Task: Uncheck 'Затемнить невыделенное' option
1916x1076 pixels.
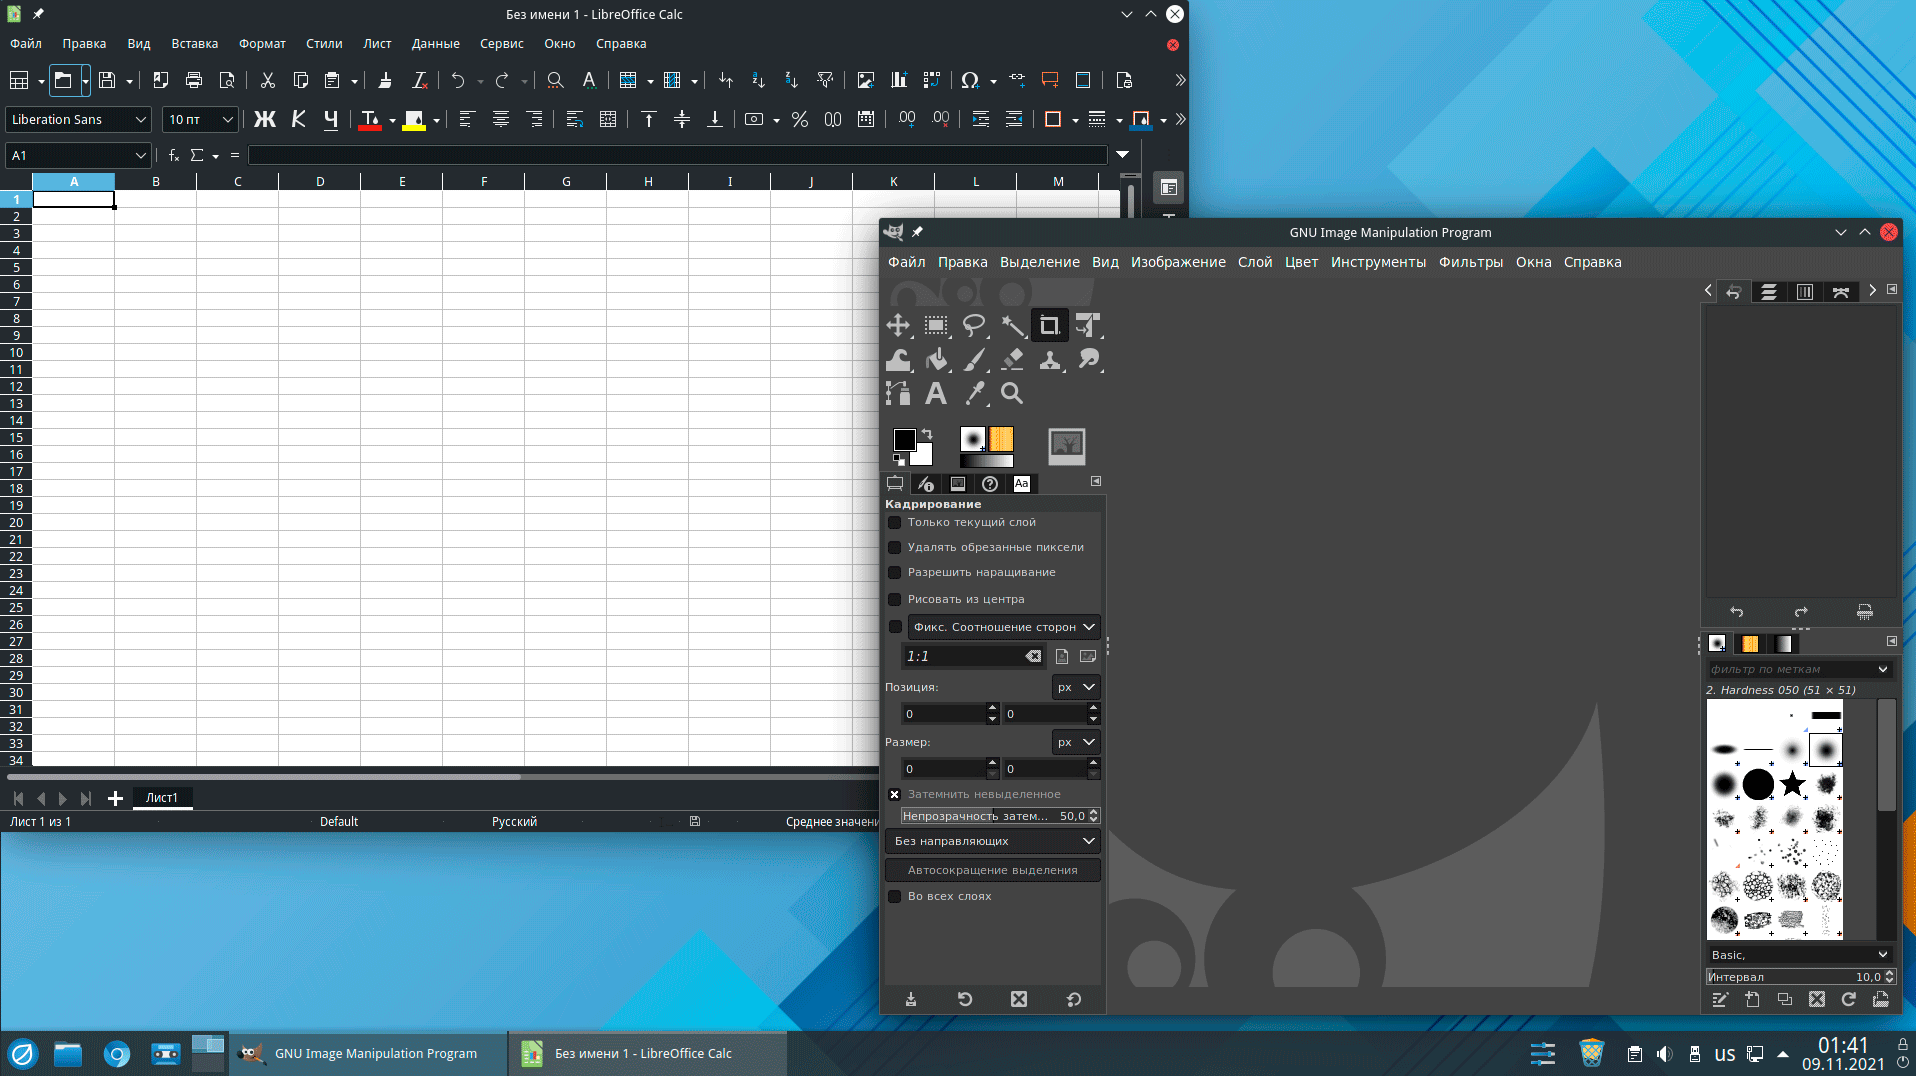Action: tap(895, 795)
